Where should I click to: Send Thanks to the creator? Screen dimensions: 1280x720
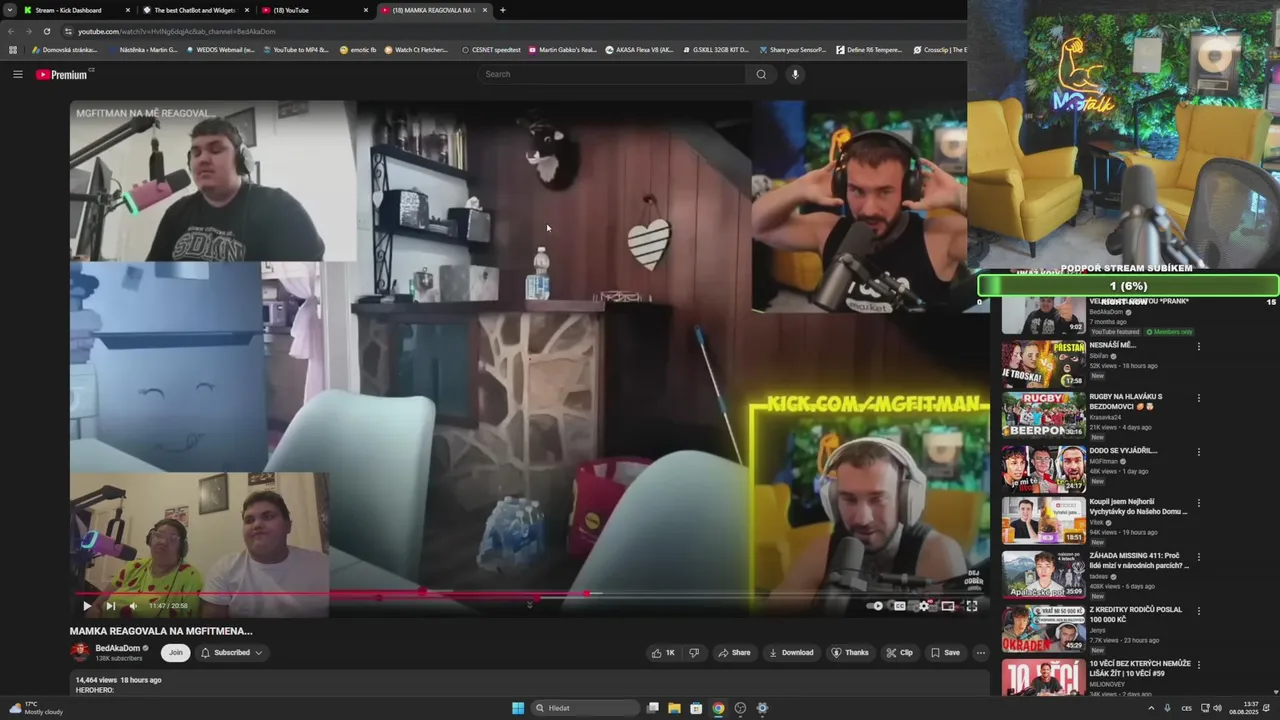coord(850,653)
